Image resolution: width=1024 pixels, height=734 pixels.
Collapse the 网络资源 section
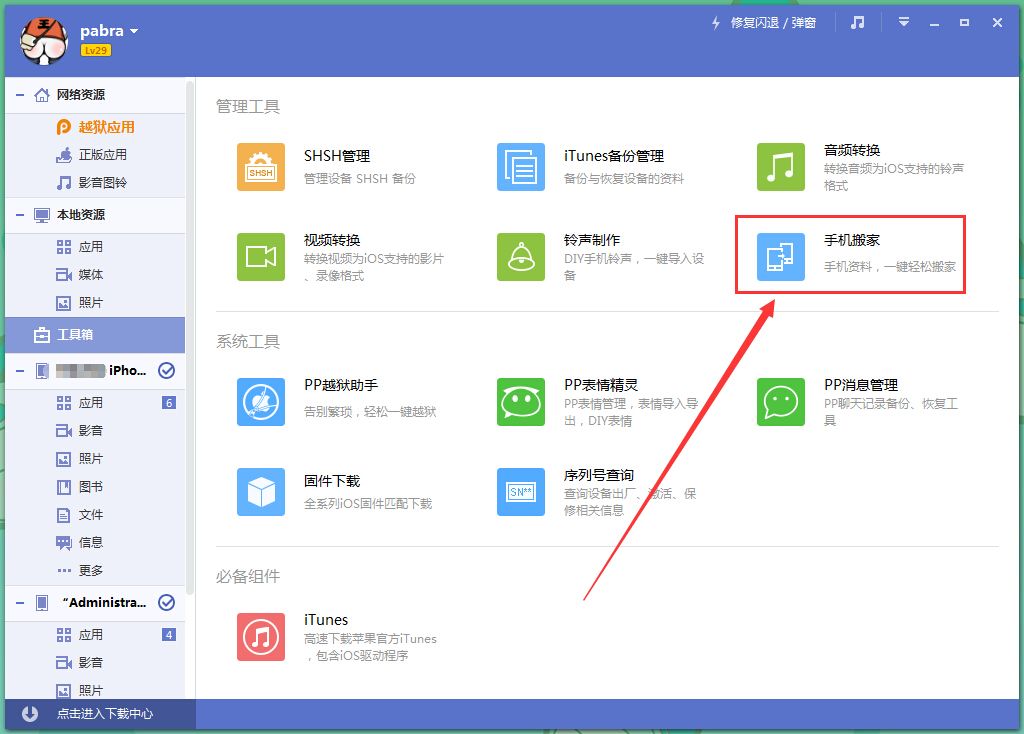[20, 95]
